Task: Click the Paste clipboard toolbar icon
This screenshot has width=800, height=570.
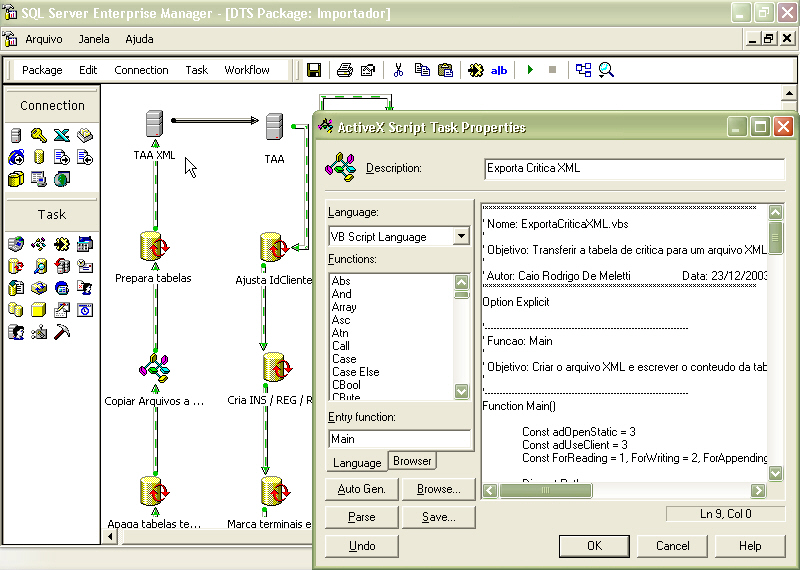Action: pos(445,70)
